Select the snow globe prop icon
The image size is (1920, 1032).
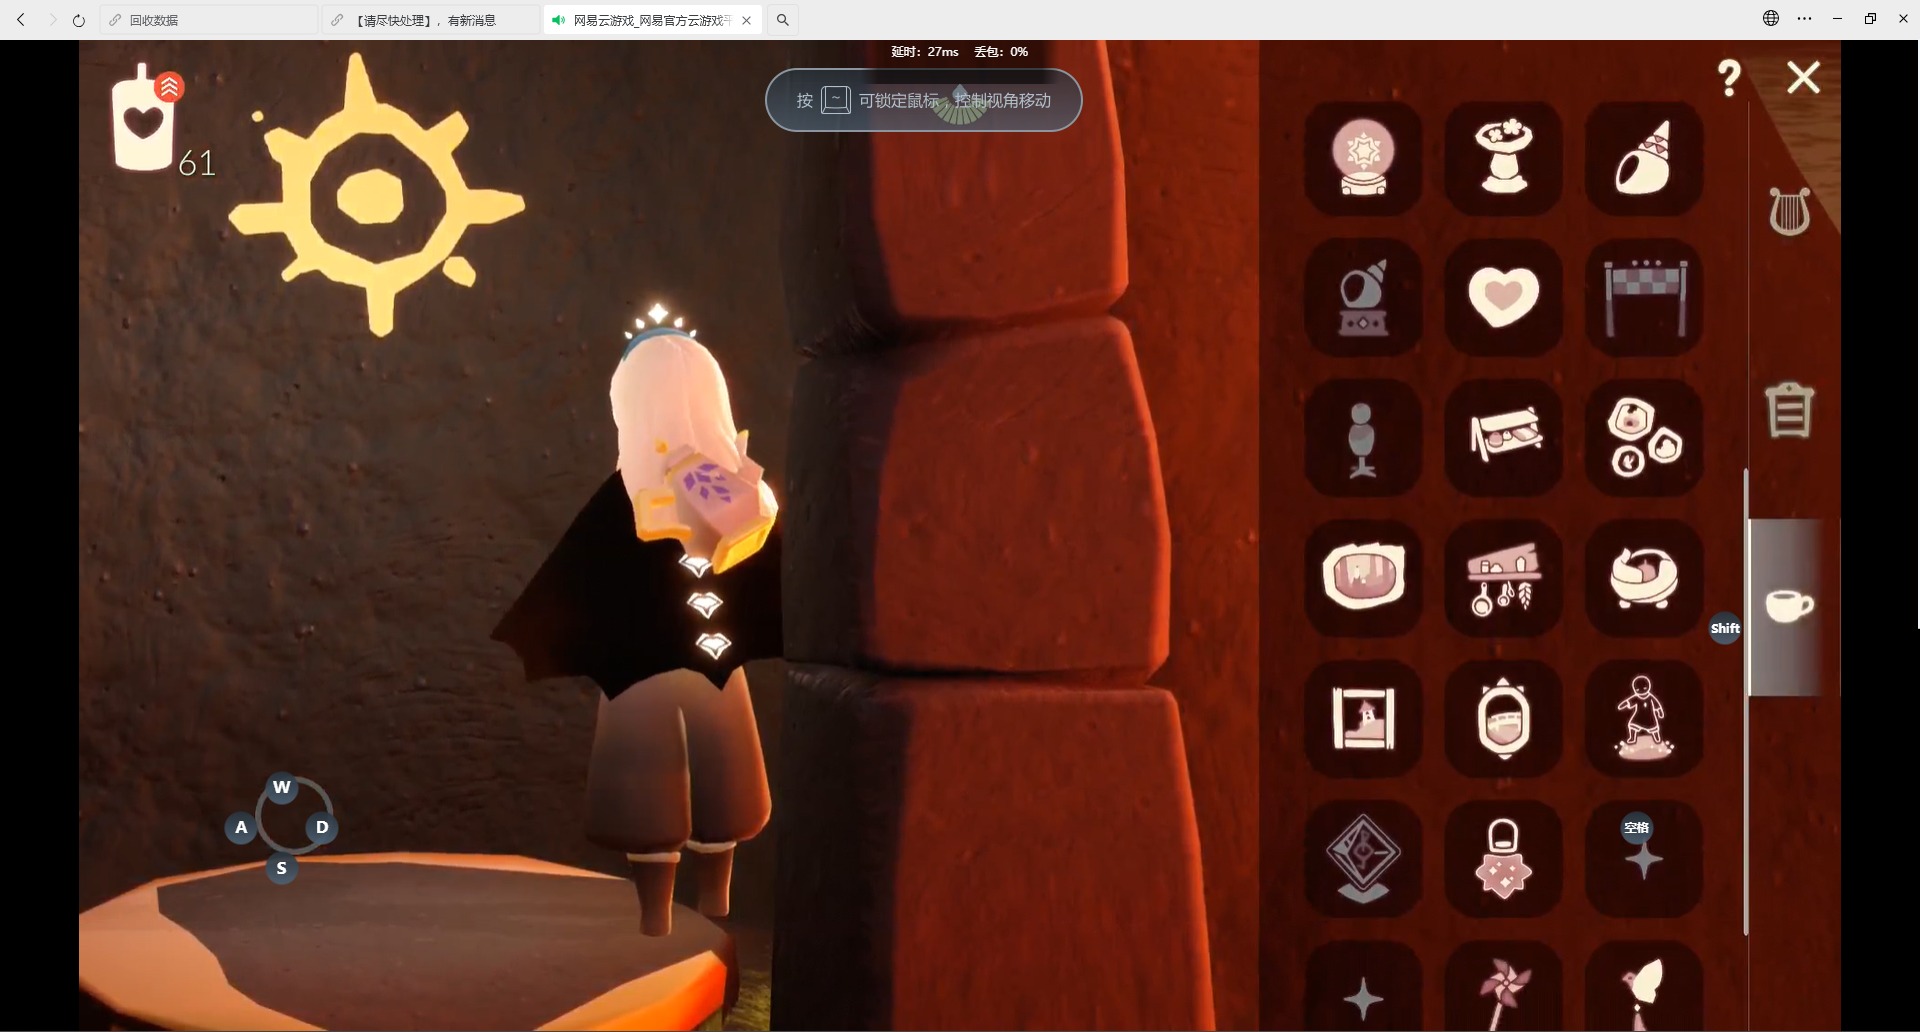tap(1363, 157)
